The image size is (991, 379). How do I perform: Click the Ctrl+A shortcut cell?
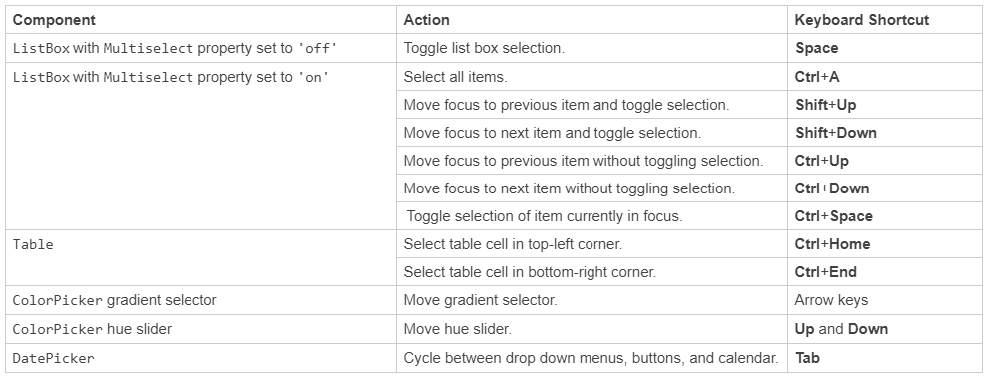[x=885, y=76]
